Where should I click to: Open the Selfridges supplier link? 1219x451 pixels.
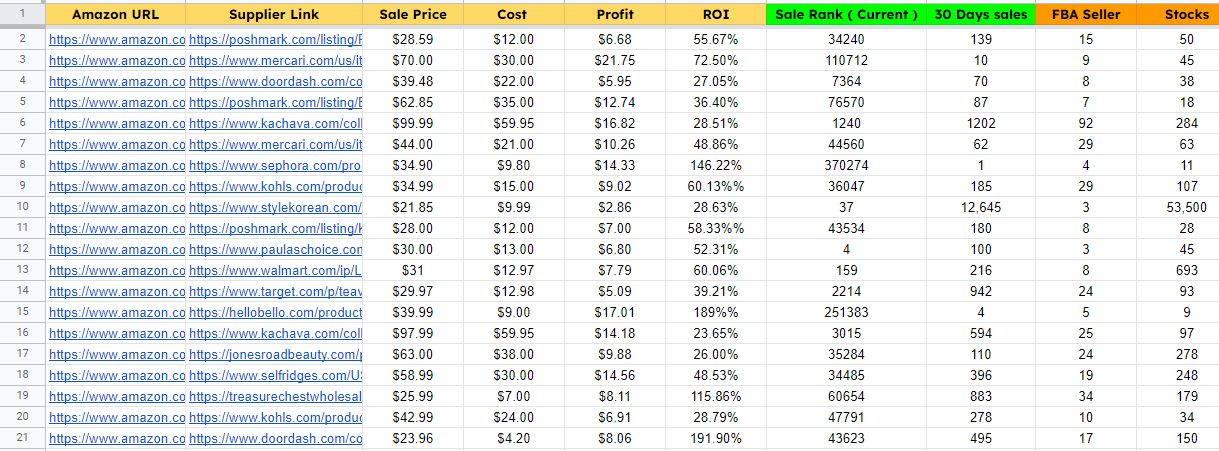tap(275, 375)
